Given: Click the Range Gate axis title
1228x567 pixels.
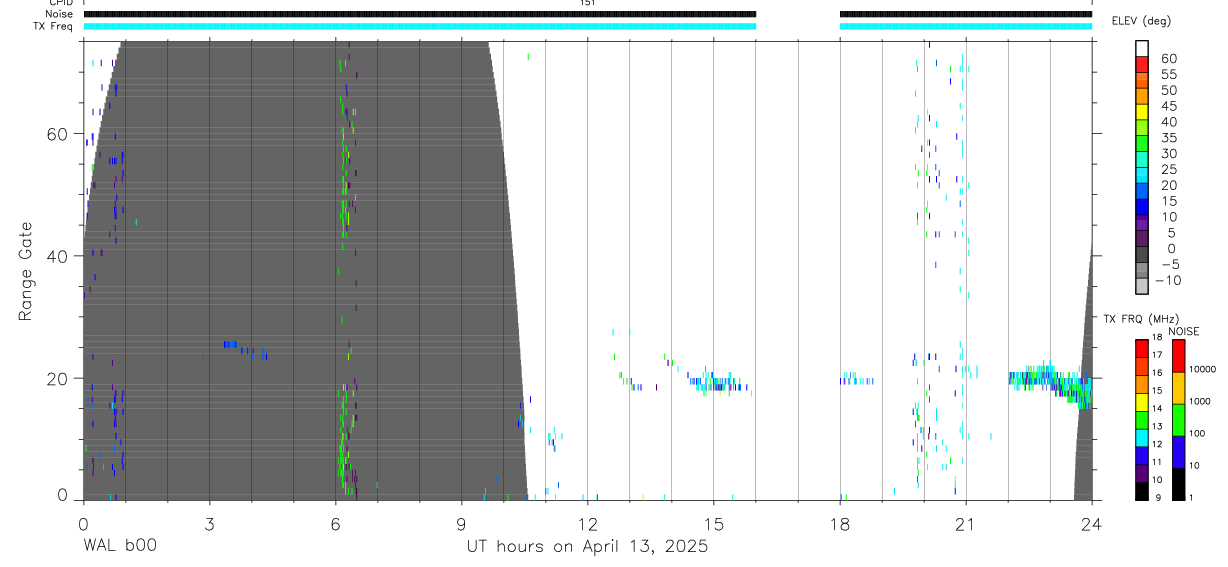Looking at the screenshot, I should click(x=25, y=272).
